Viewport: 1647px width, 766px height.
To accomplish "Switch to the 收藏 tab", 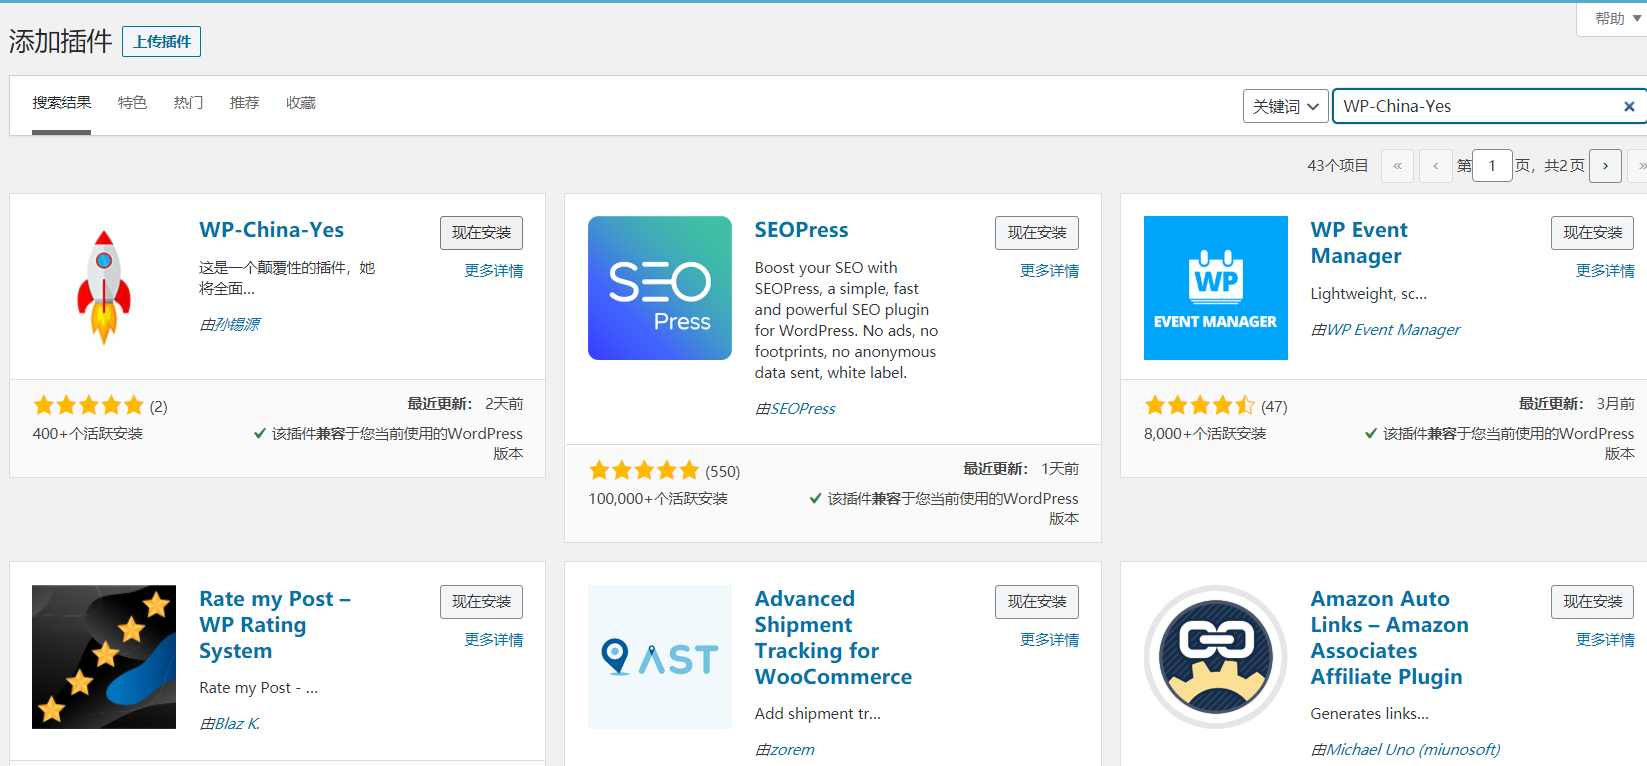I will point(300,103).
